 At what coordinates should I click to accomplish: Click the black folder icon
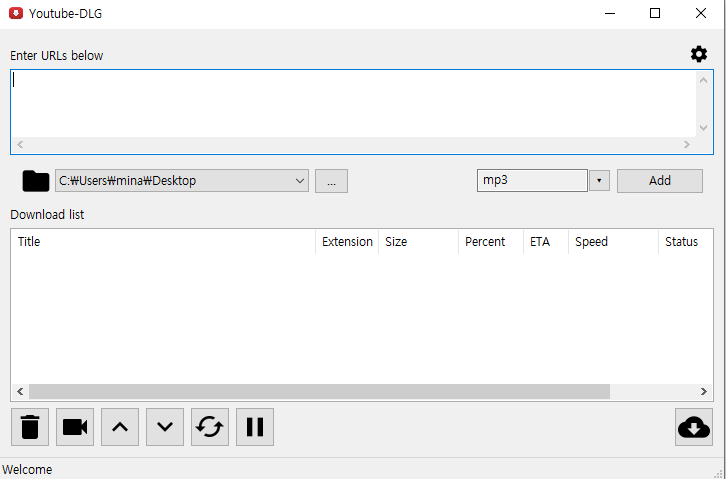pos(36,181)
